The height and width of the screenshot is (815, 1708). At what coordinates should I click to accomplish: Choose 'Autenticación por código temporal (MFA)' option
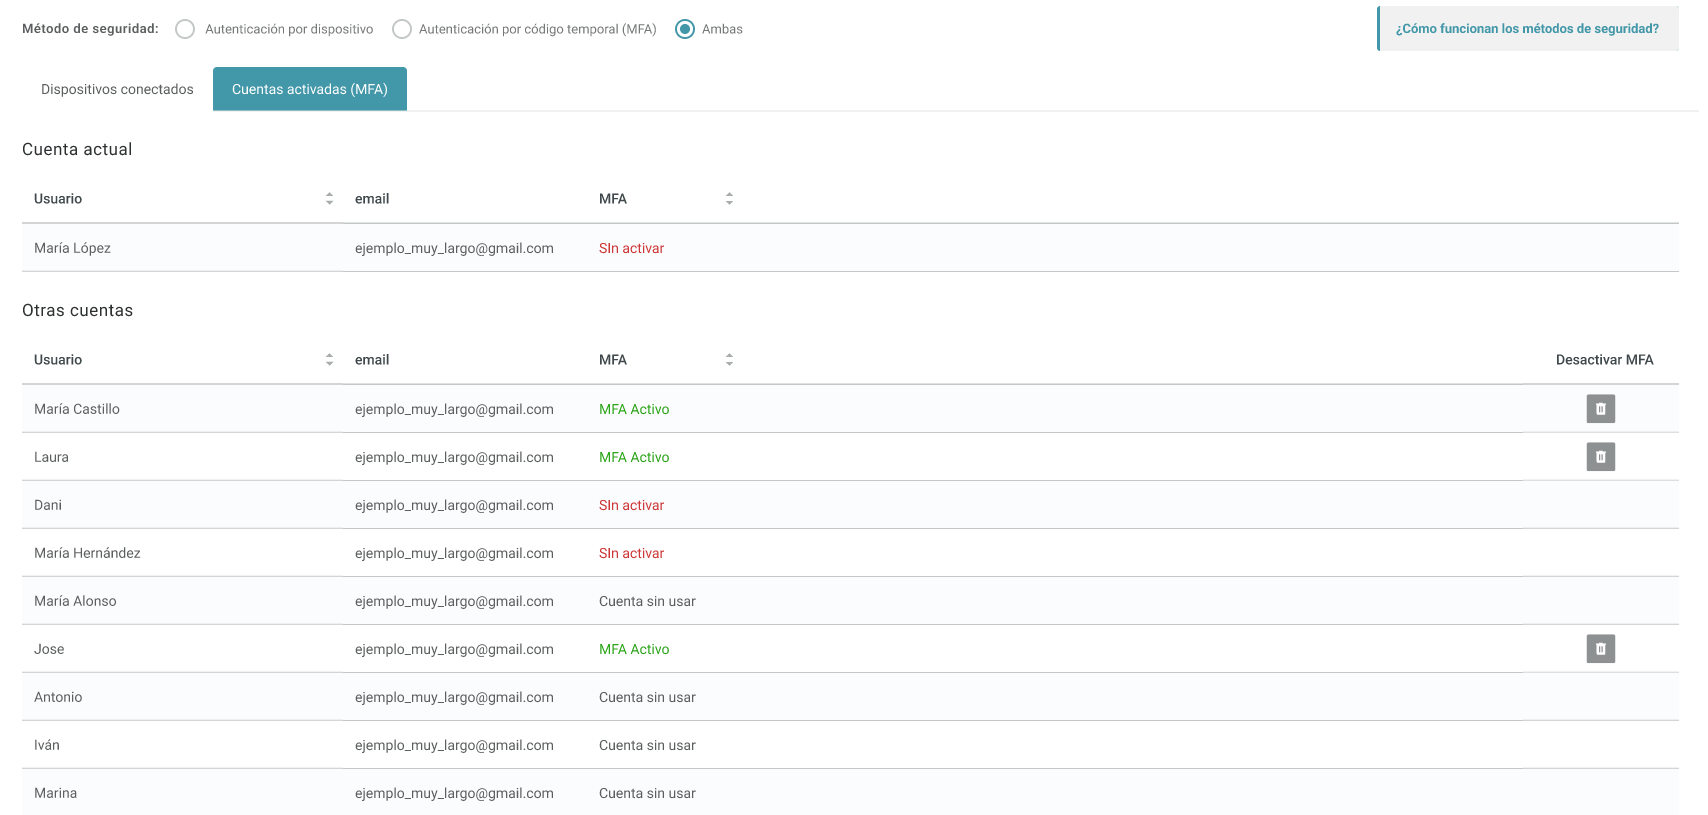pos(402,29)
